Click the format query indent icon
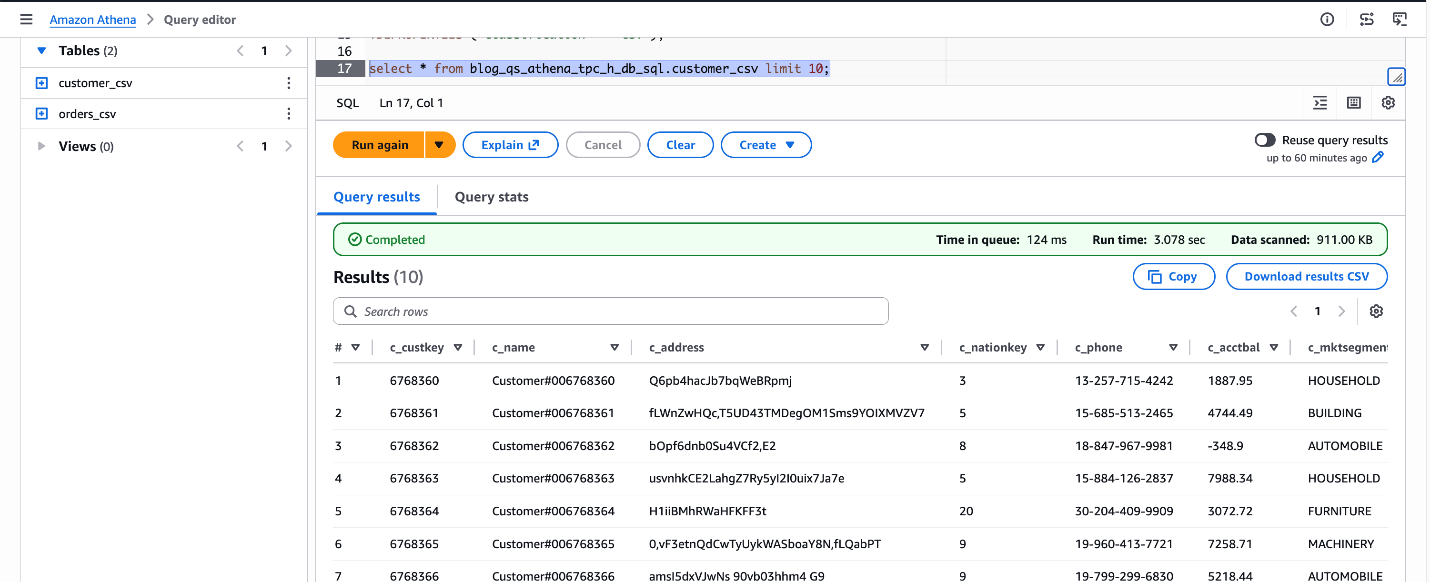 tap(1320, 103)
